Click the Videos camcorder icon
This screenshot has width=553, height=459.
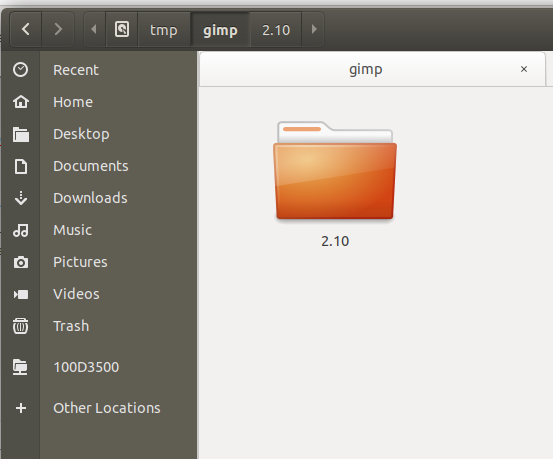coord(21,294)
